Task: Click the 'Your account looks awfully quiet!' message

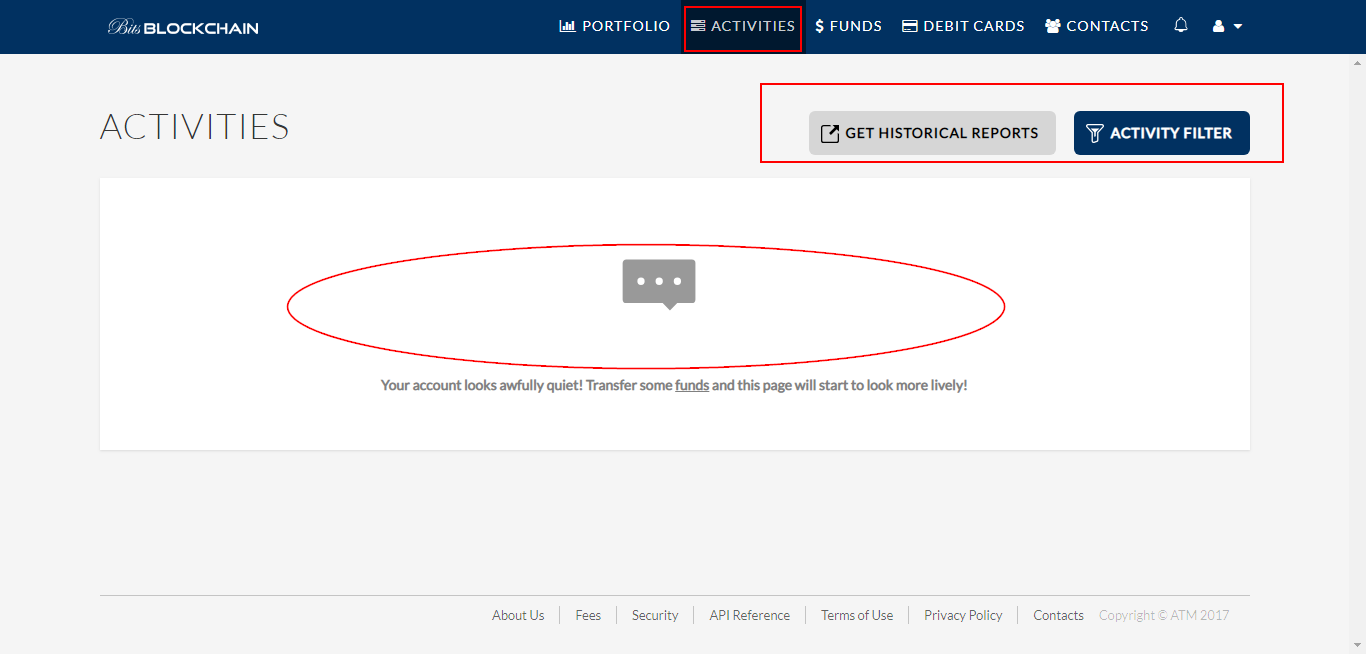Action: coord(674,385)
